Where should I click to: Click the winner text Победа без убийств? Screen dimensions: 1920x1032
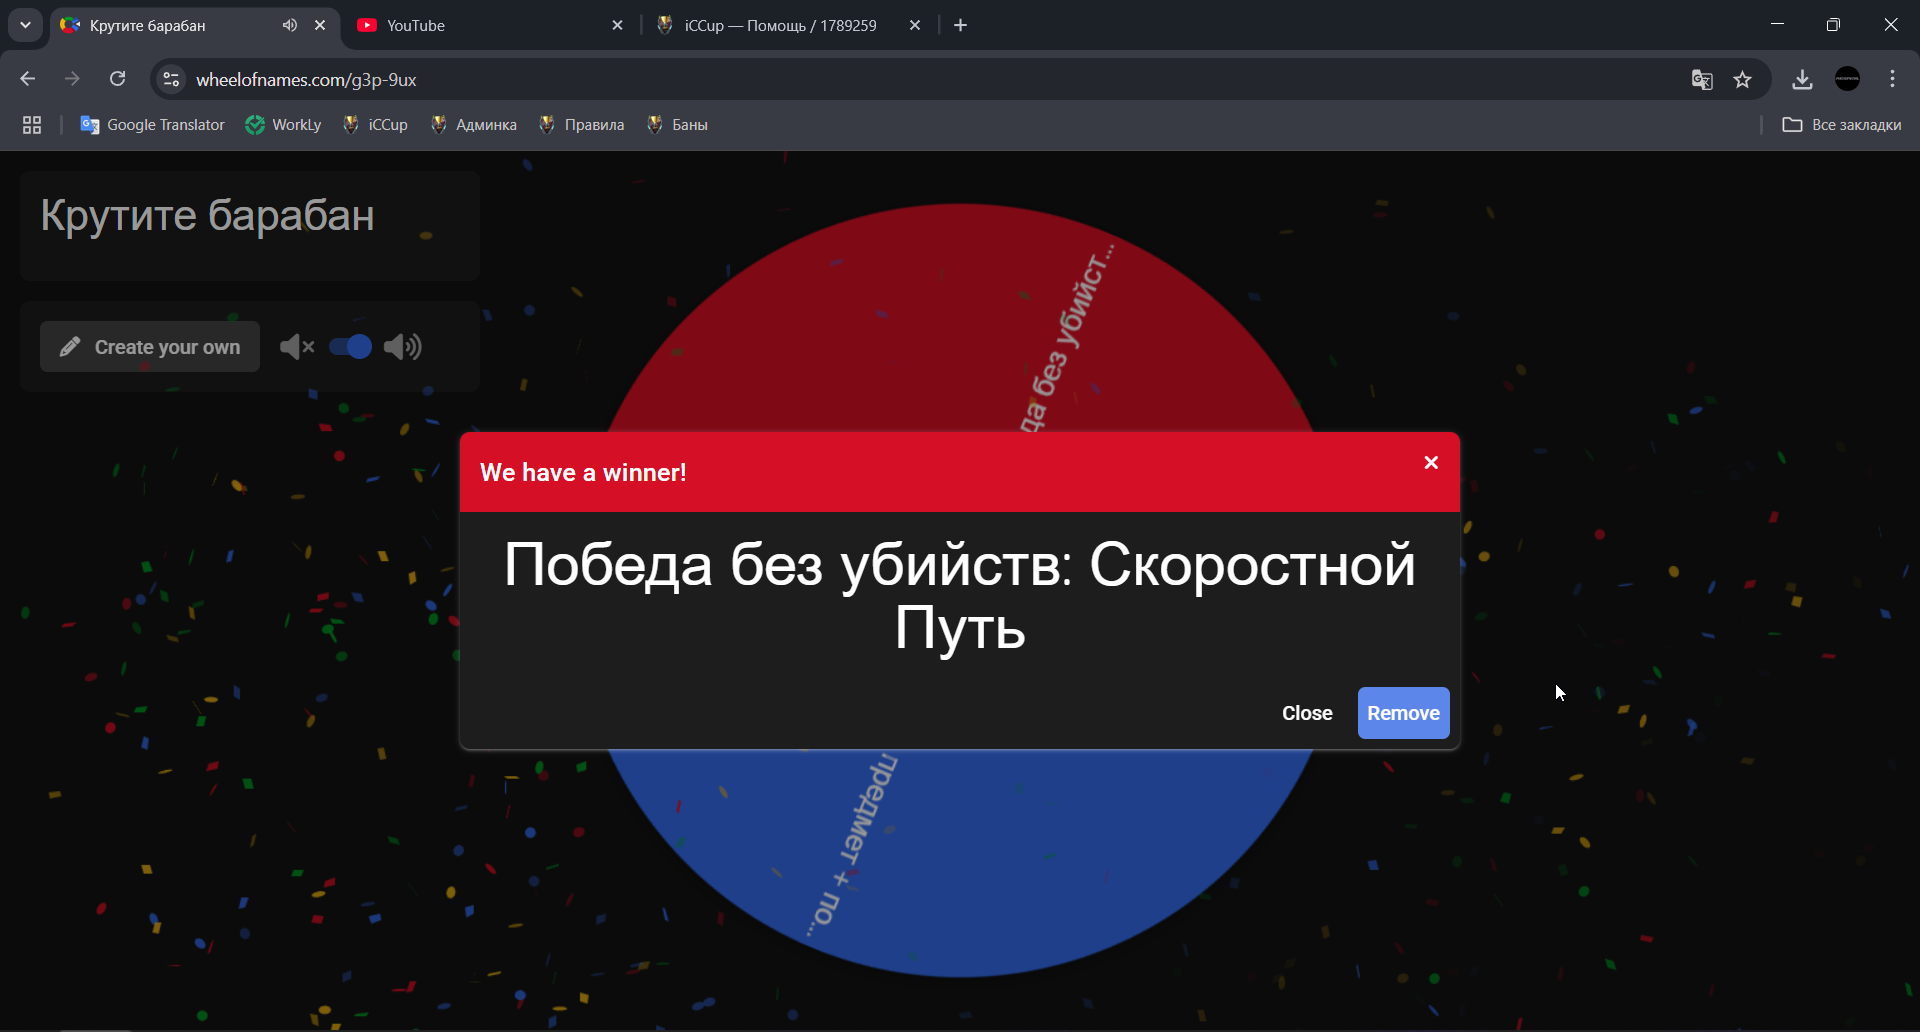coord(960,596)
